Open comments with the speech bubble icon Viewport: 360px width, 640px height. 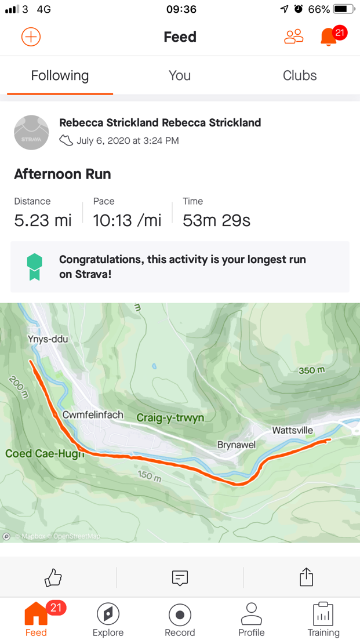click(180, 578)
